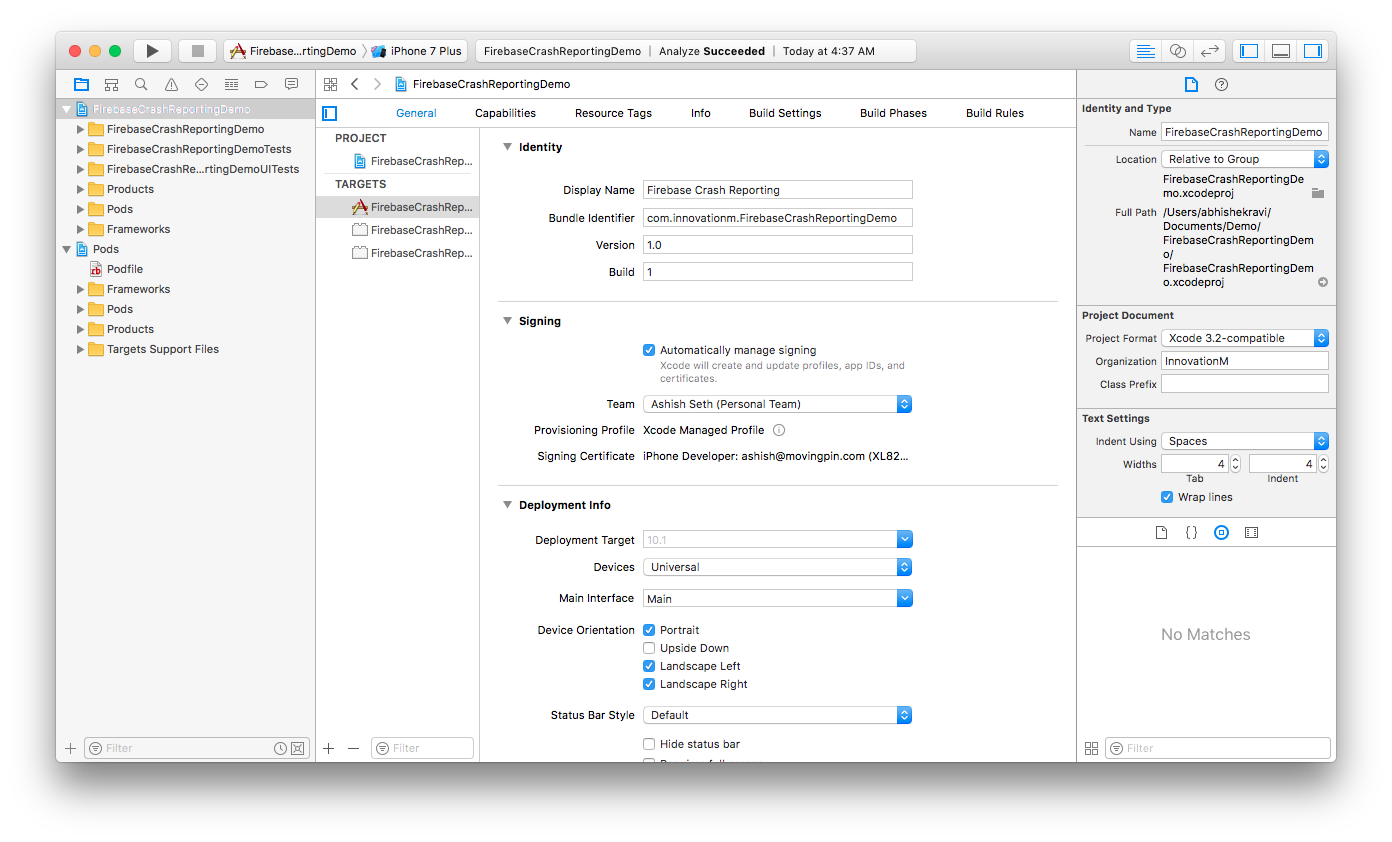Open the Capabilities tab
Viewport: 1392px width, 842px height.
(x=505, y=113)
